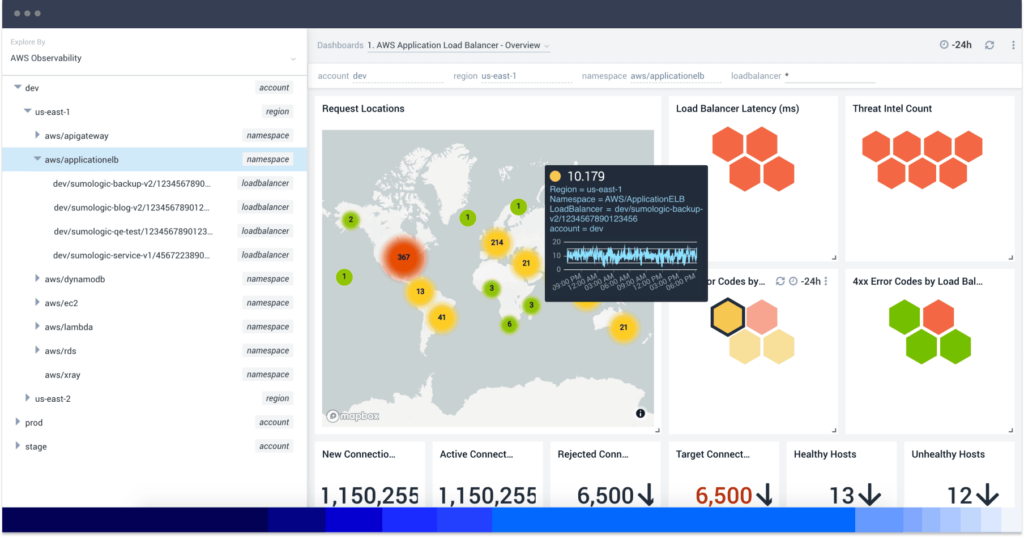The height and width of the screenshot is (537, 1024).
Task: Click the Threat Intel Count resize handle
Action: tap(1010, 257)
